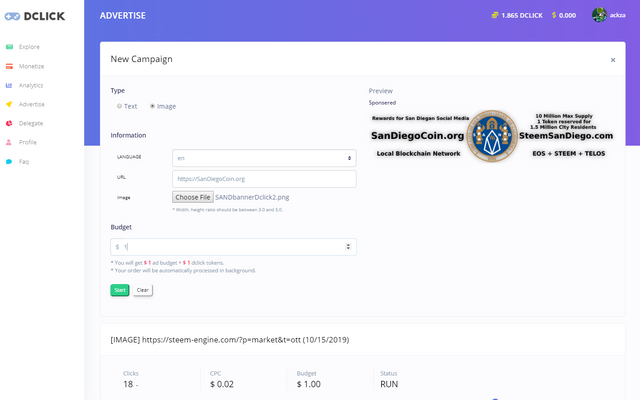The width and height of the screenshot is (640, 400).
Task: Open the Language dropdown
Action: point(264,158)
